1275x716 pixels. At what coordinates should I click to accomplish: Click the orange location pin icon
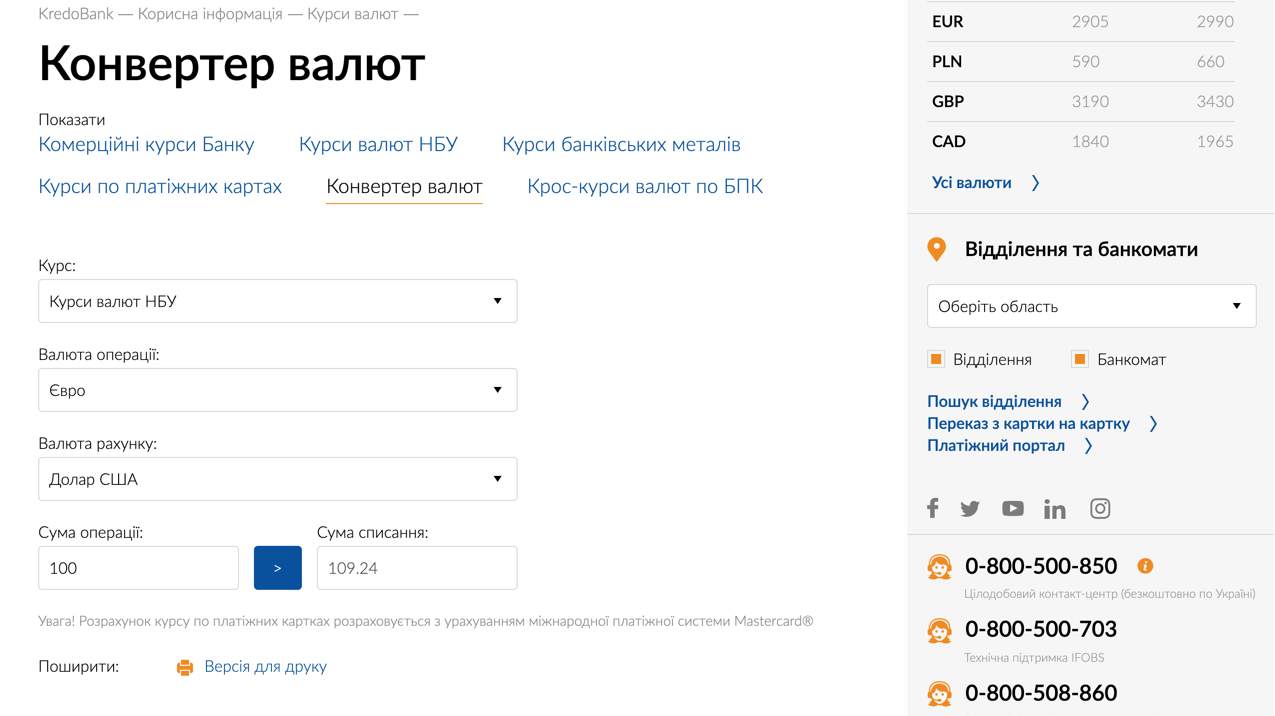937,249
